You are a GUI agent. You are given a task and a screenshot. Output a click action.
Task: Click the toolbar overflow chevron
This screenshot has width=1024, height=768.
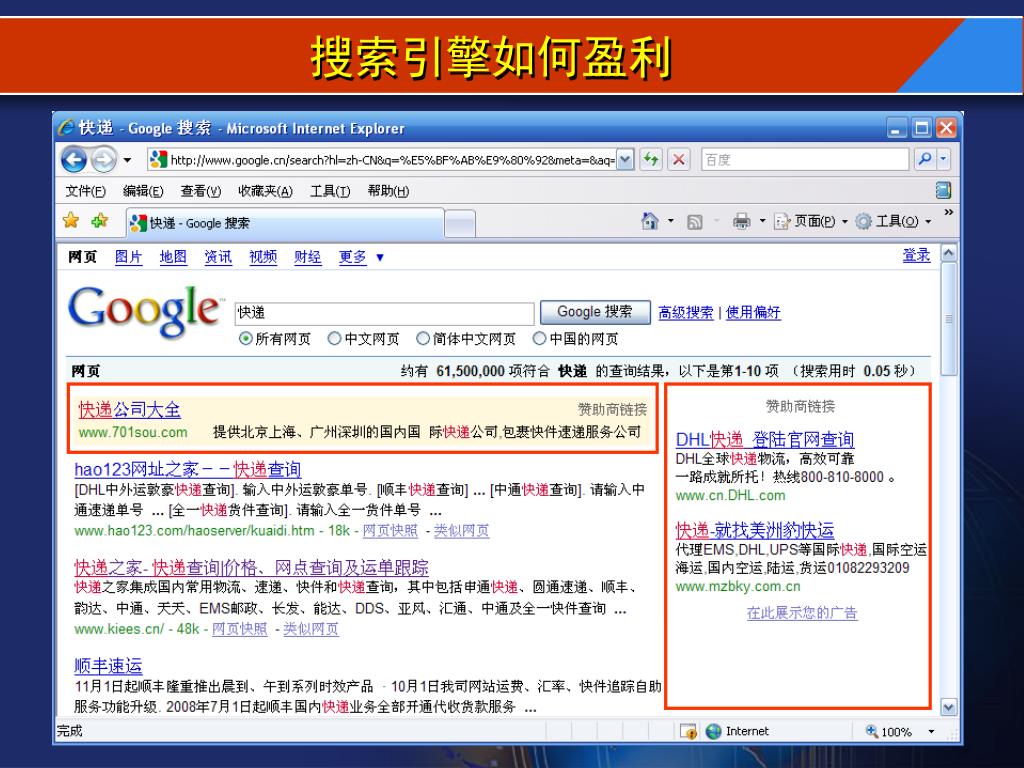[948, 213]
